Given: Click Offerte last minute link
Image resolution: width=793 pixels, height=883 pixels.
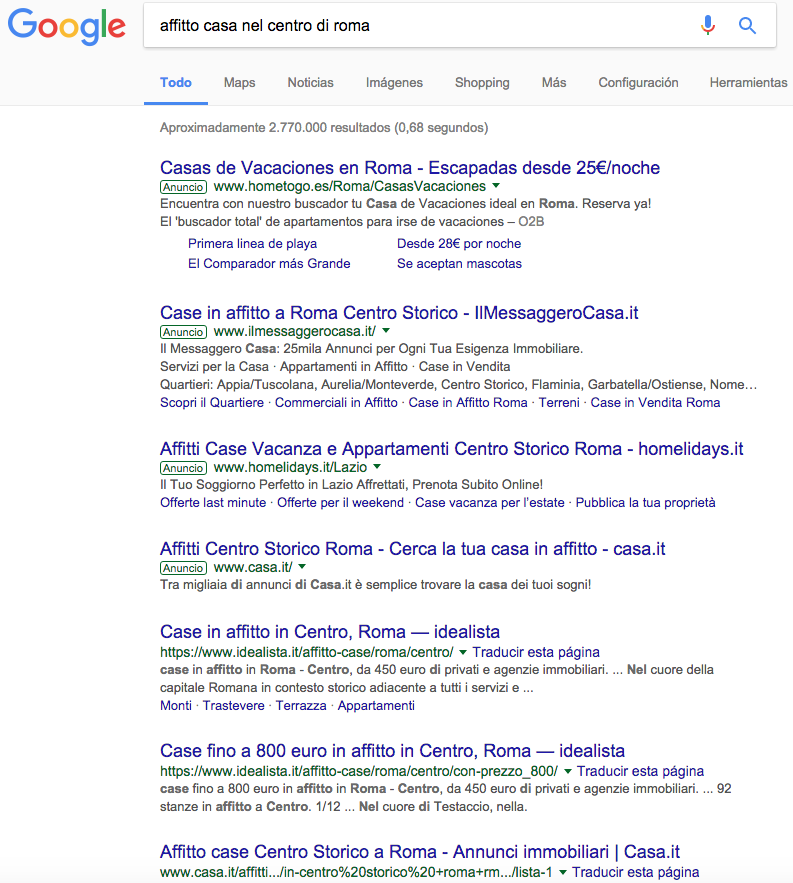Looking at the screenshot, I should [213, 503].
